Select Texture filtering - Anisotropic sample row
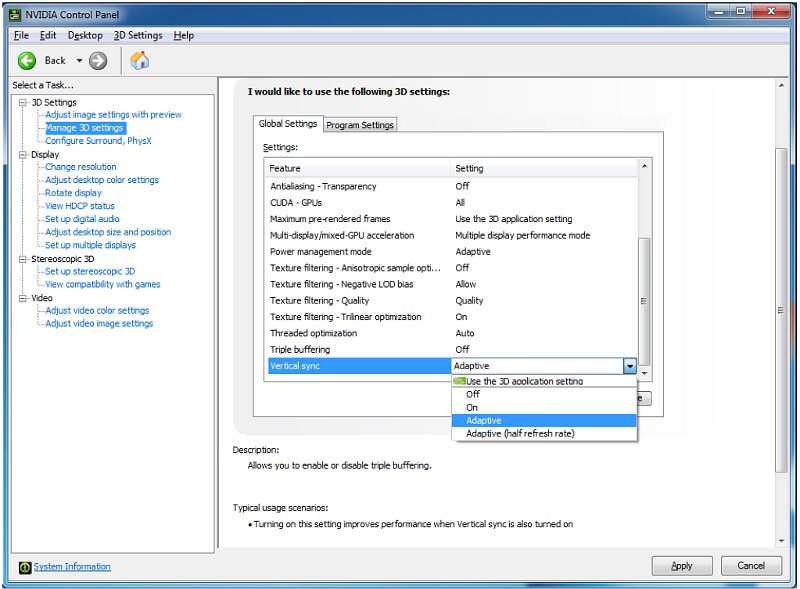The image size is (800, 589). click(x=452, y=268)
